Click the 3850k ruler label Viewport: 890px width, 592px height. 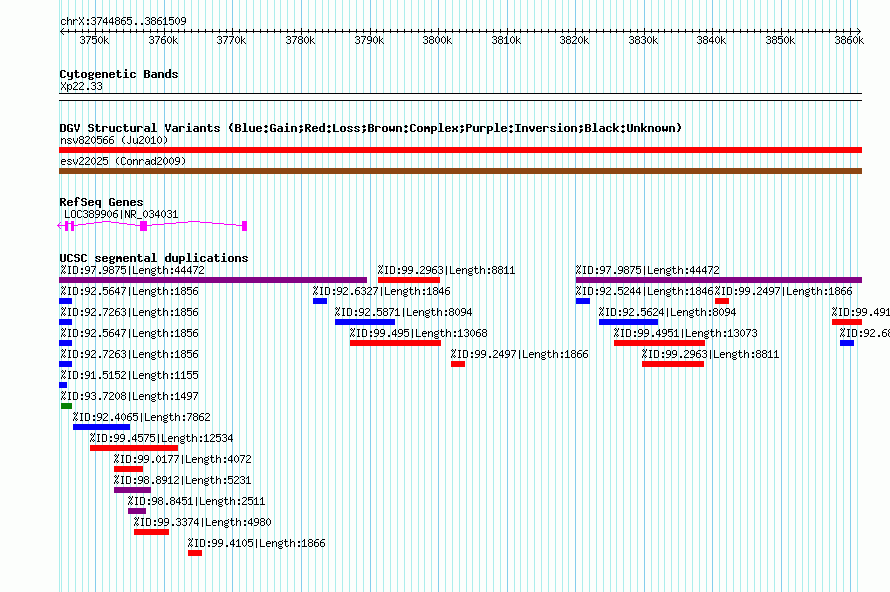click(x=780, y=40)
